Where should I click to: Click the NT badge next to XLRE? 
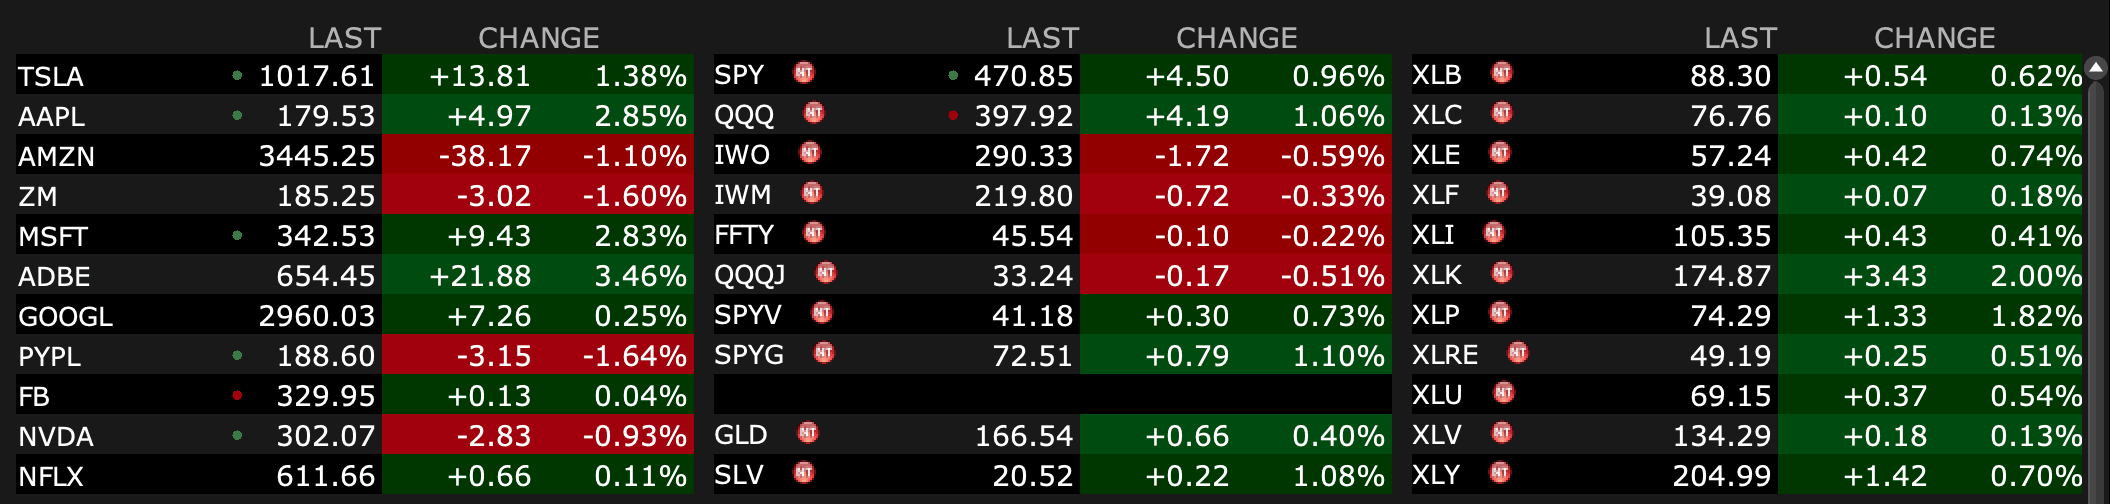1518,353
